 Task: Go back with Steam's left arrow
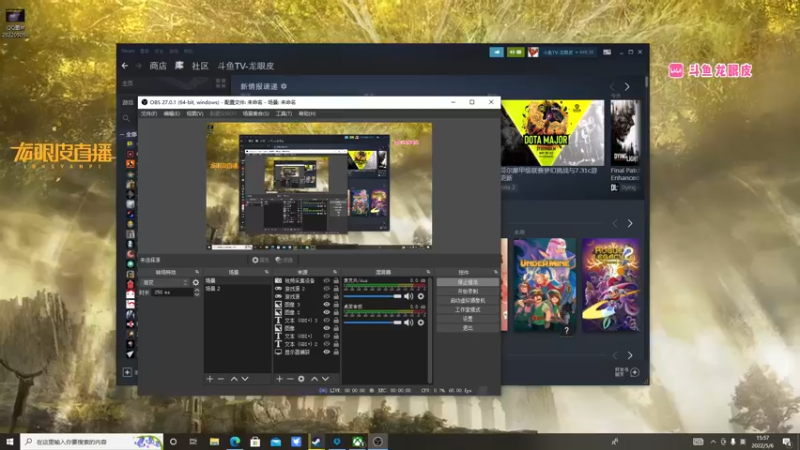coord(125,66)
